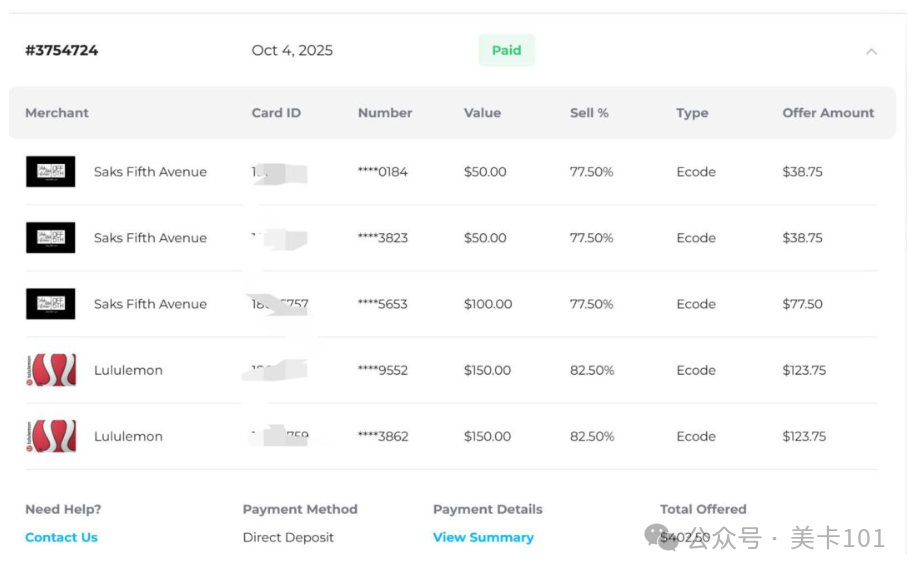Click $38.75 offer in the ****3823 row

click(802, 238)
